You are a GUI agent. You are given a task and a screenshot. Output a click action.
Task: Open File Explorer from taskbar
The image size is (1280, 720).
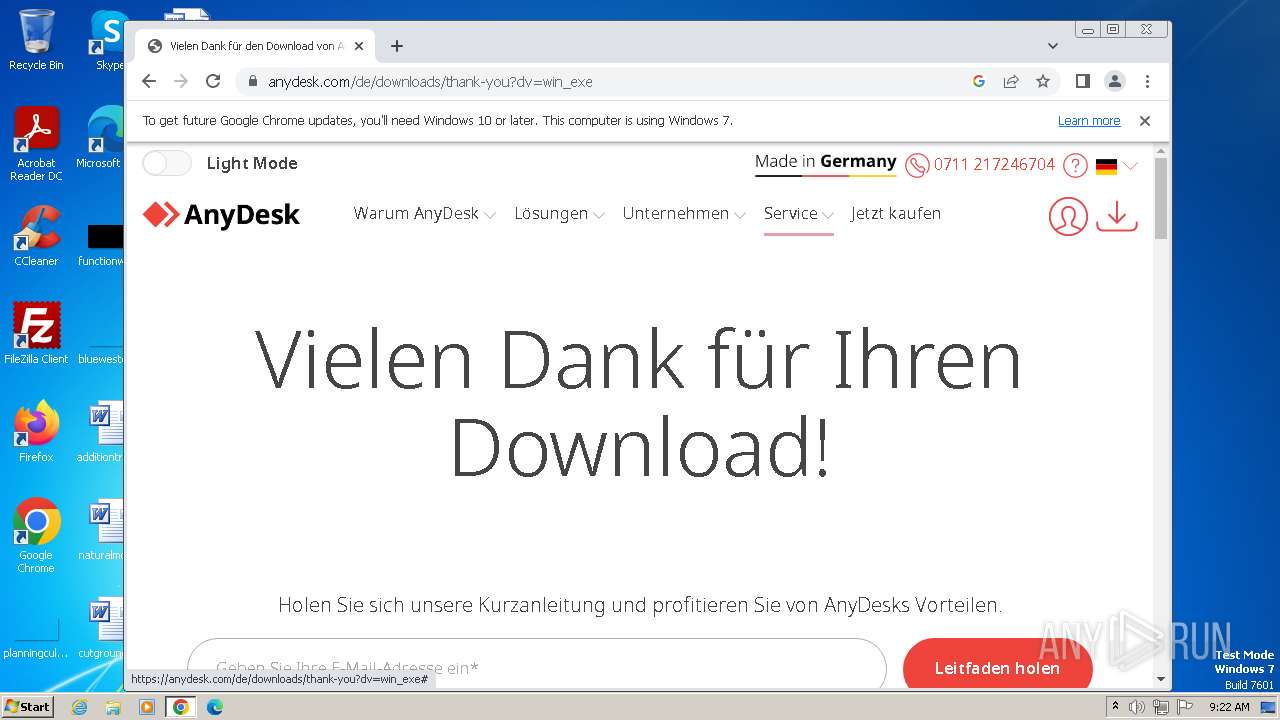coord(113,707)
